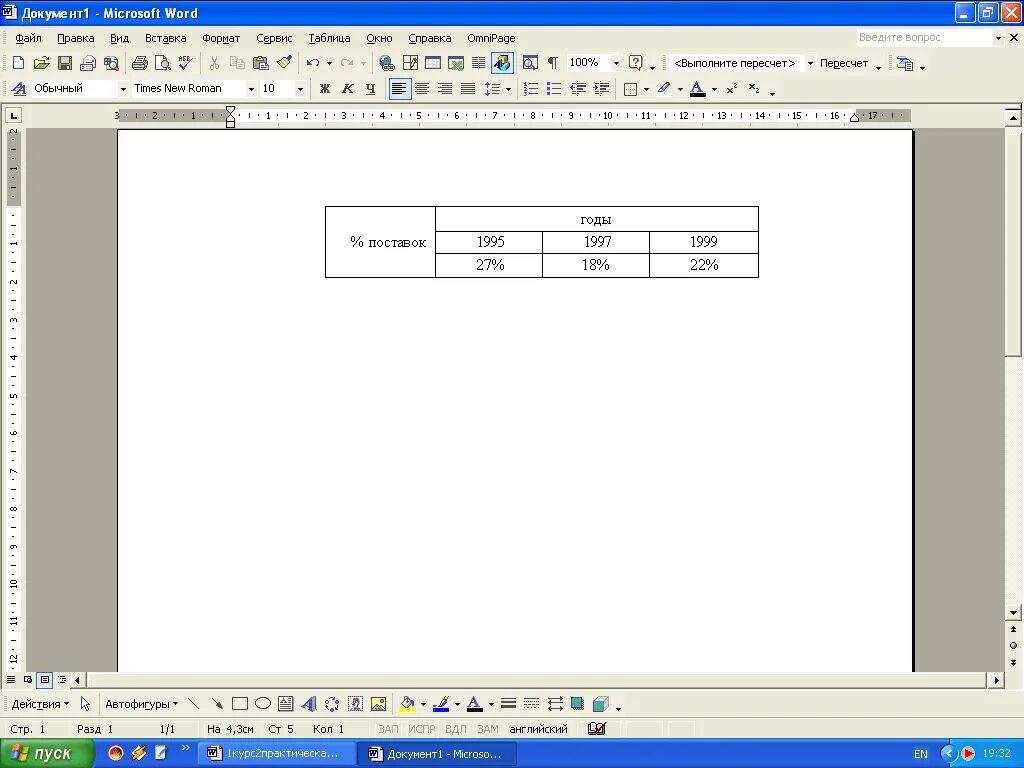Open Вставка menu
This screenshot has width=1024, height=768.
coord(165,38)
